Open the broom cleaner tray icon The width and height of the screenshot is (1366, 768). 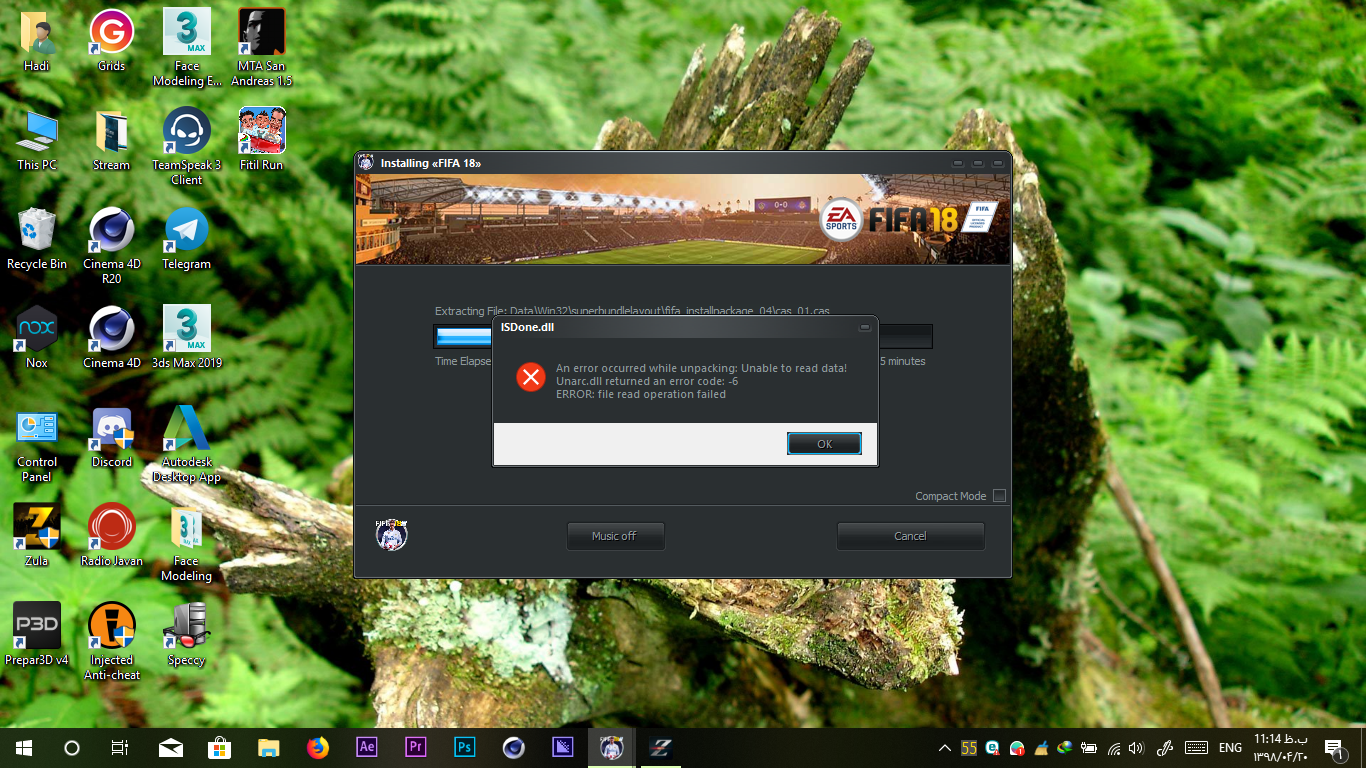pyautogui.click(x=1041, y=747)
